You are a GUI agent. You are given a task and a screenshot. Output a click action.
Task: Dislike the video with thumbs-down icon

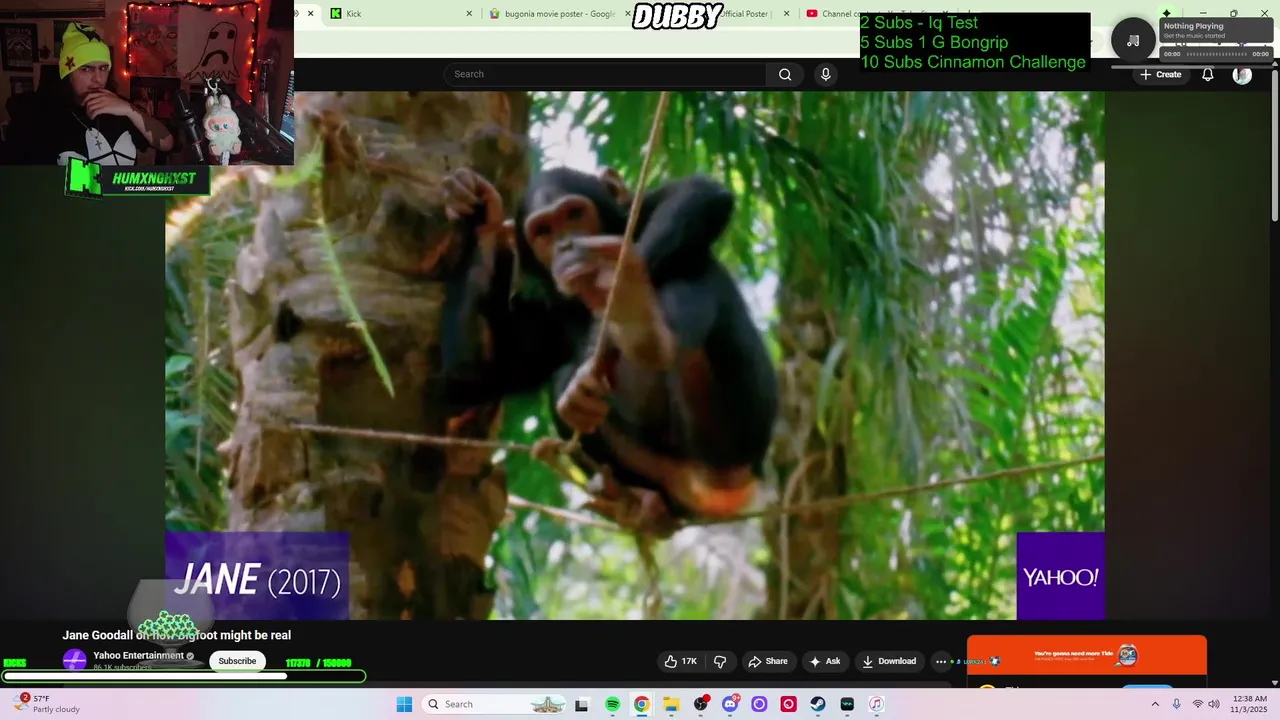click(x=720, y=661)
